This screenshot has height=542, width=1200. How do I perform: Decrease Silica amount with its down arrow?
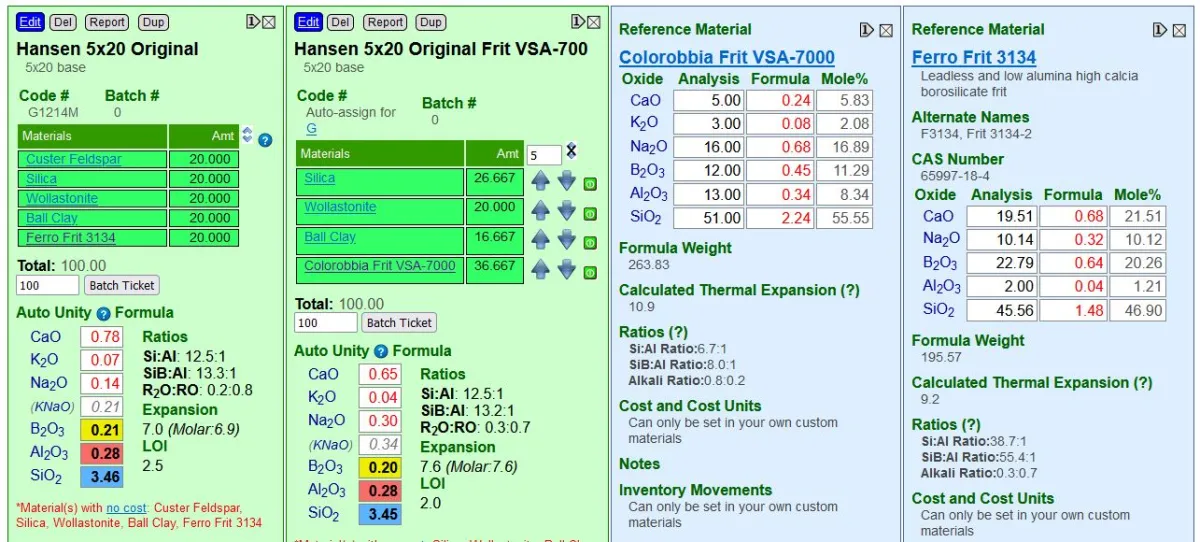coord(567,182)
